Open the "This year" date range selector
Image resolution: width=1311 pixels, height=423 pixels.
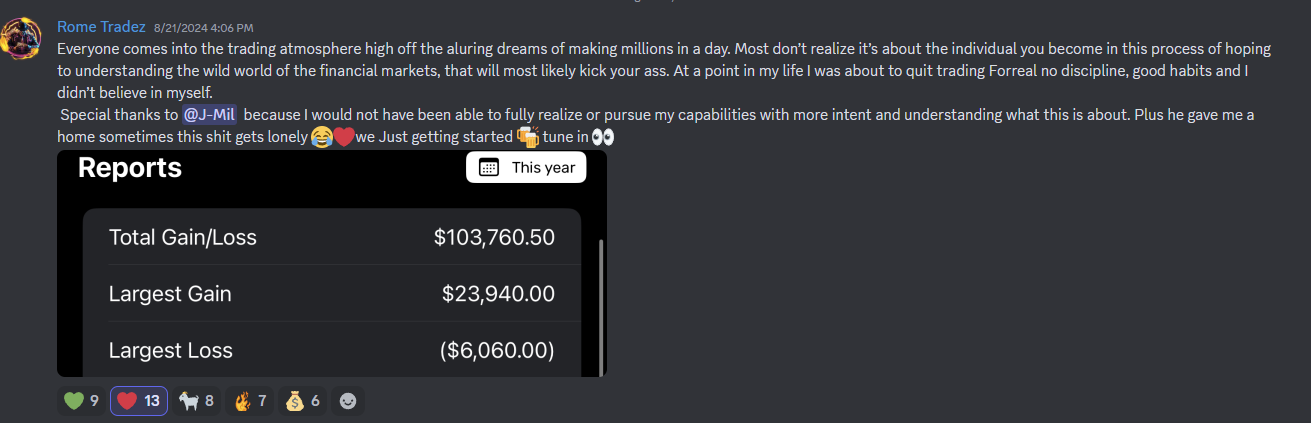(x=526, y=168)
